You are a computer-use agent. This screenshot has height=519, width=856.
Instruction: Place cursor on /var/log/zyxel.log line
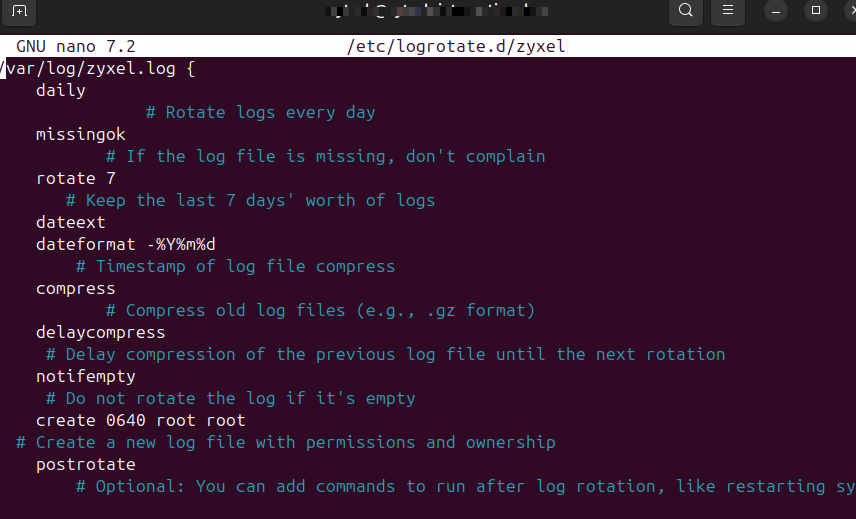pos(100,69)
